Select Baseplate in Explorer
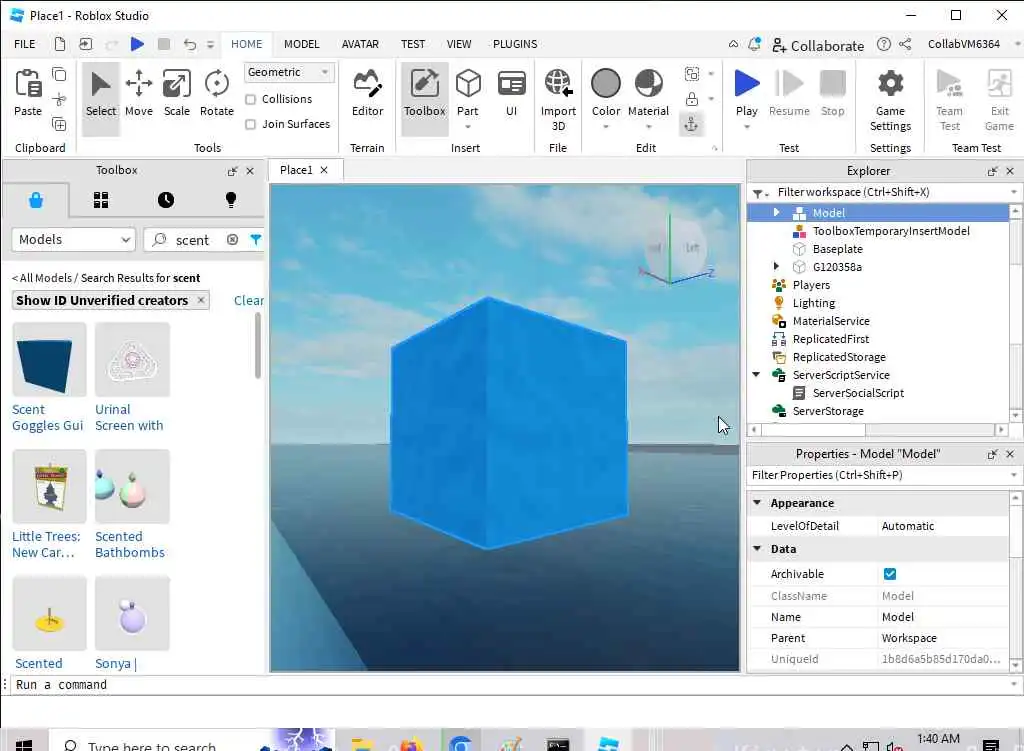The width and height of the screenshot is (1024, 751). (837, 249)
